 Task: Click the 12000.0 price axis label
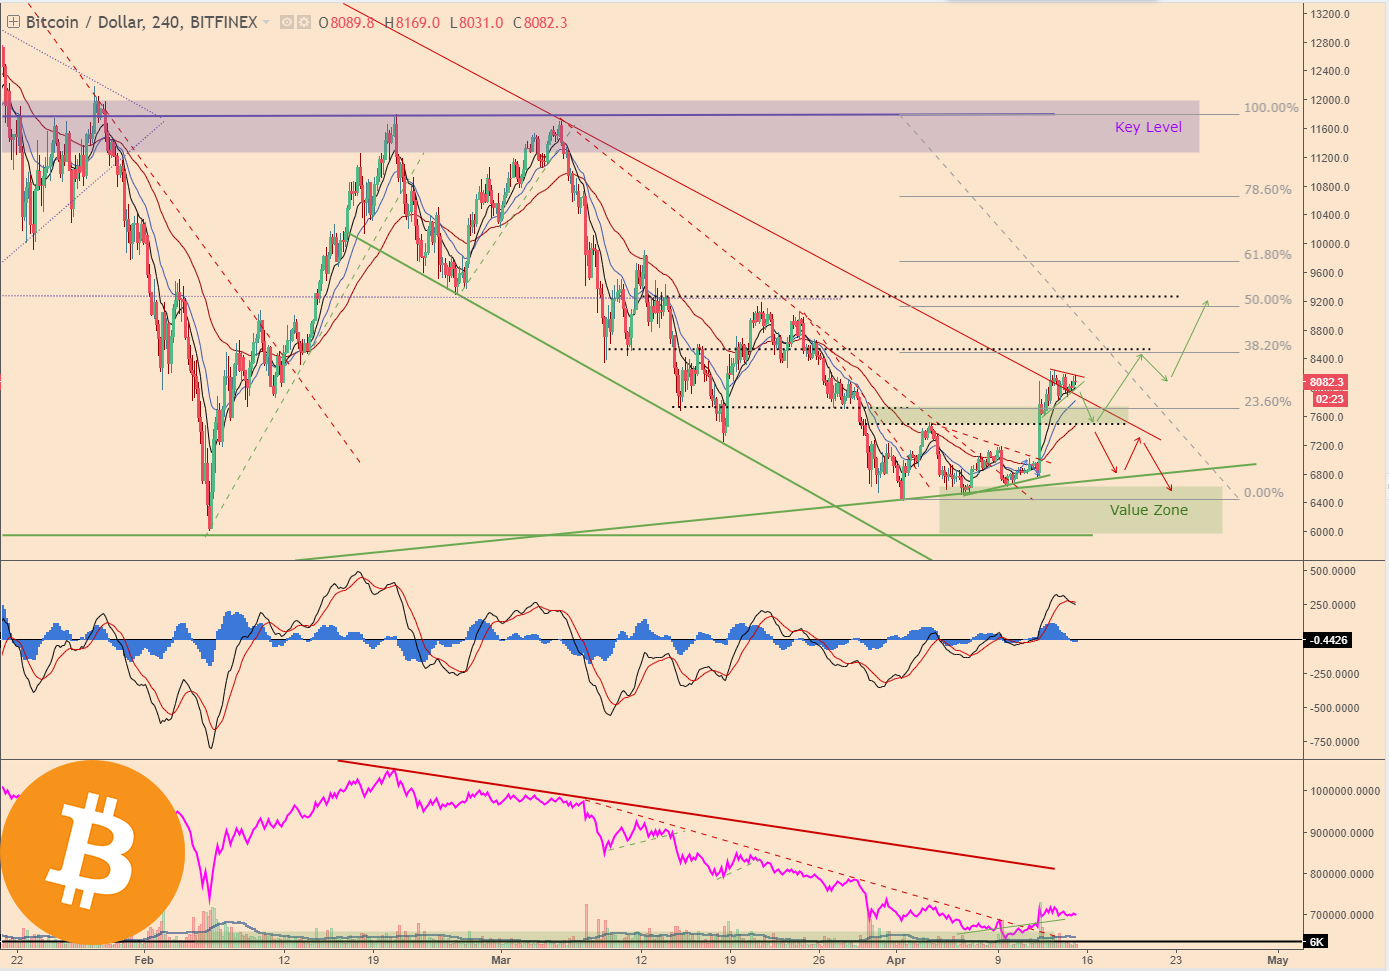[x=1330, y=100]
